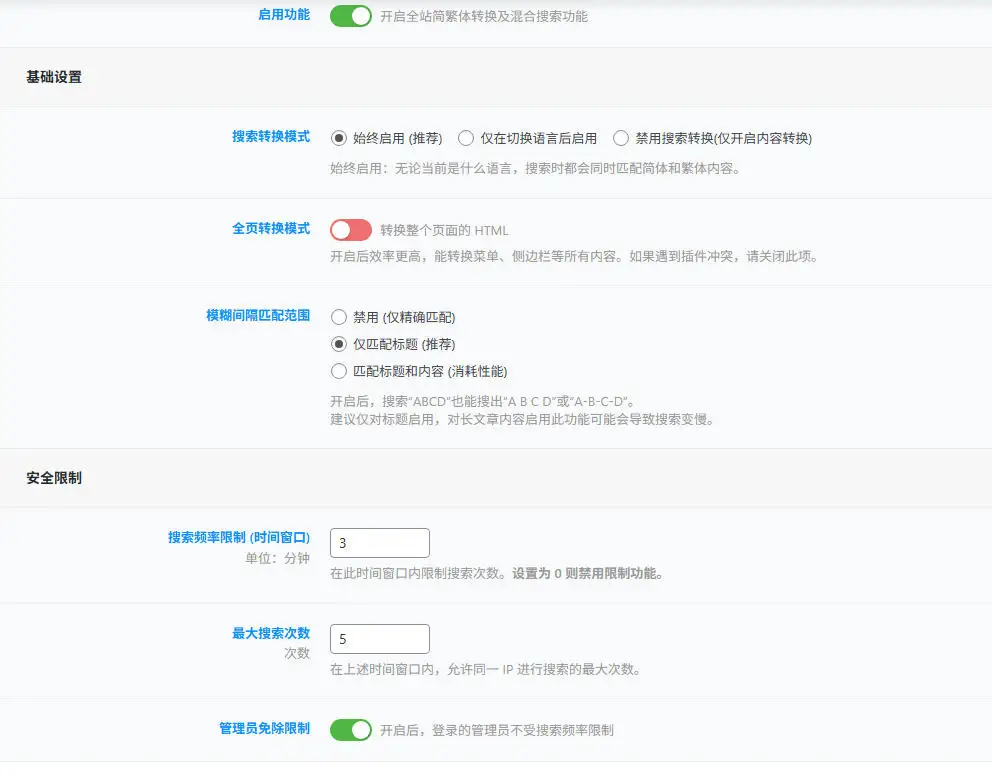Enable the 全页转换模式 switch
This screenshot has width=992, height=775.
coord(350,229)
